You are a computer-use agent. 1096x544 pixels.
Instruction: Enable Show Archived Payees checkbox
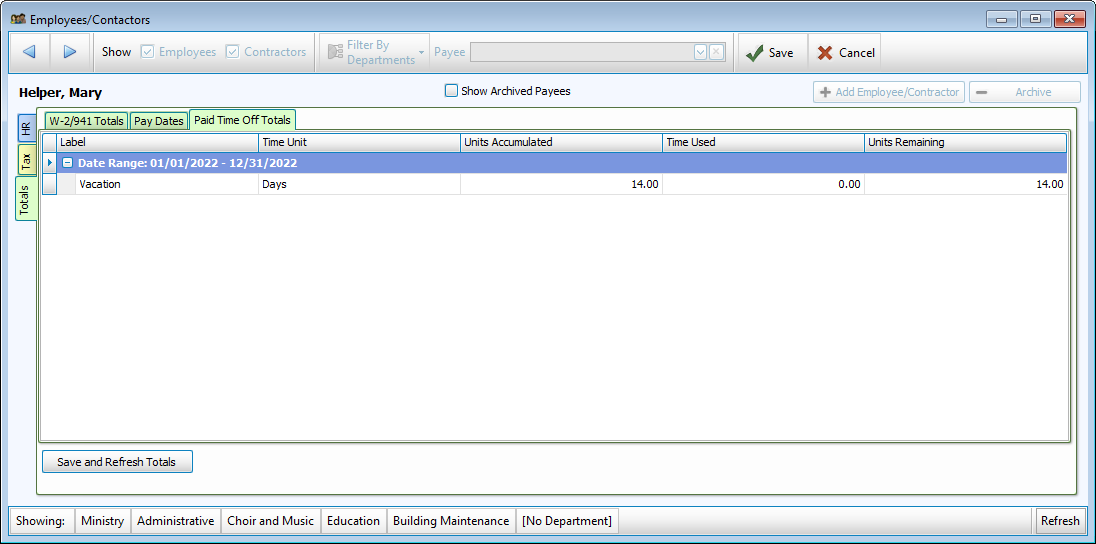pyautogui.click(x=451, y=91)
